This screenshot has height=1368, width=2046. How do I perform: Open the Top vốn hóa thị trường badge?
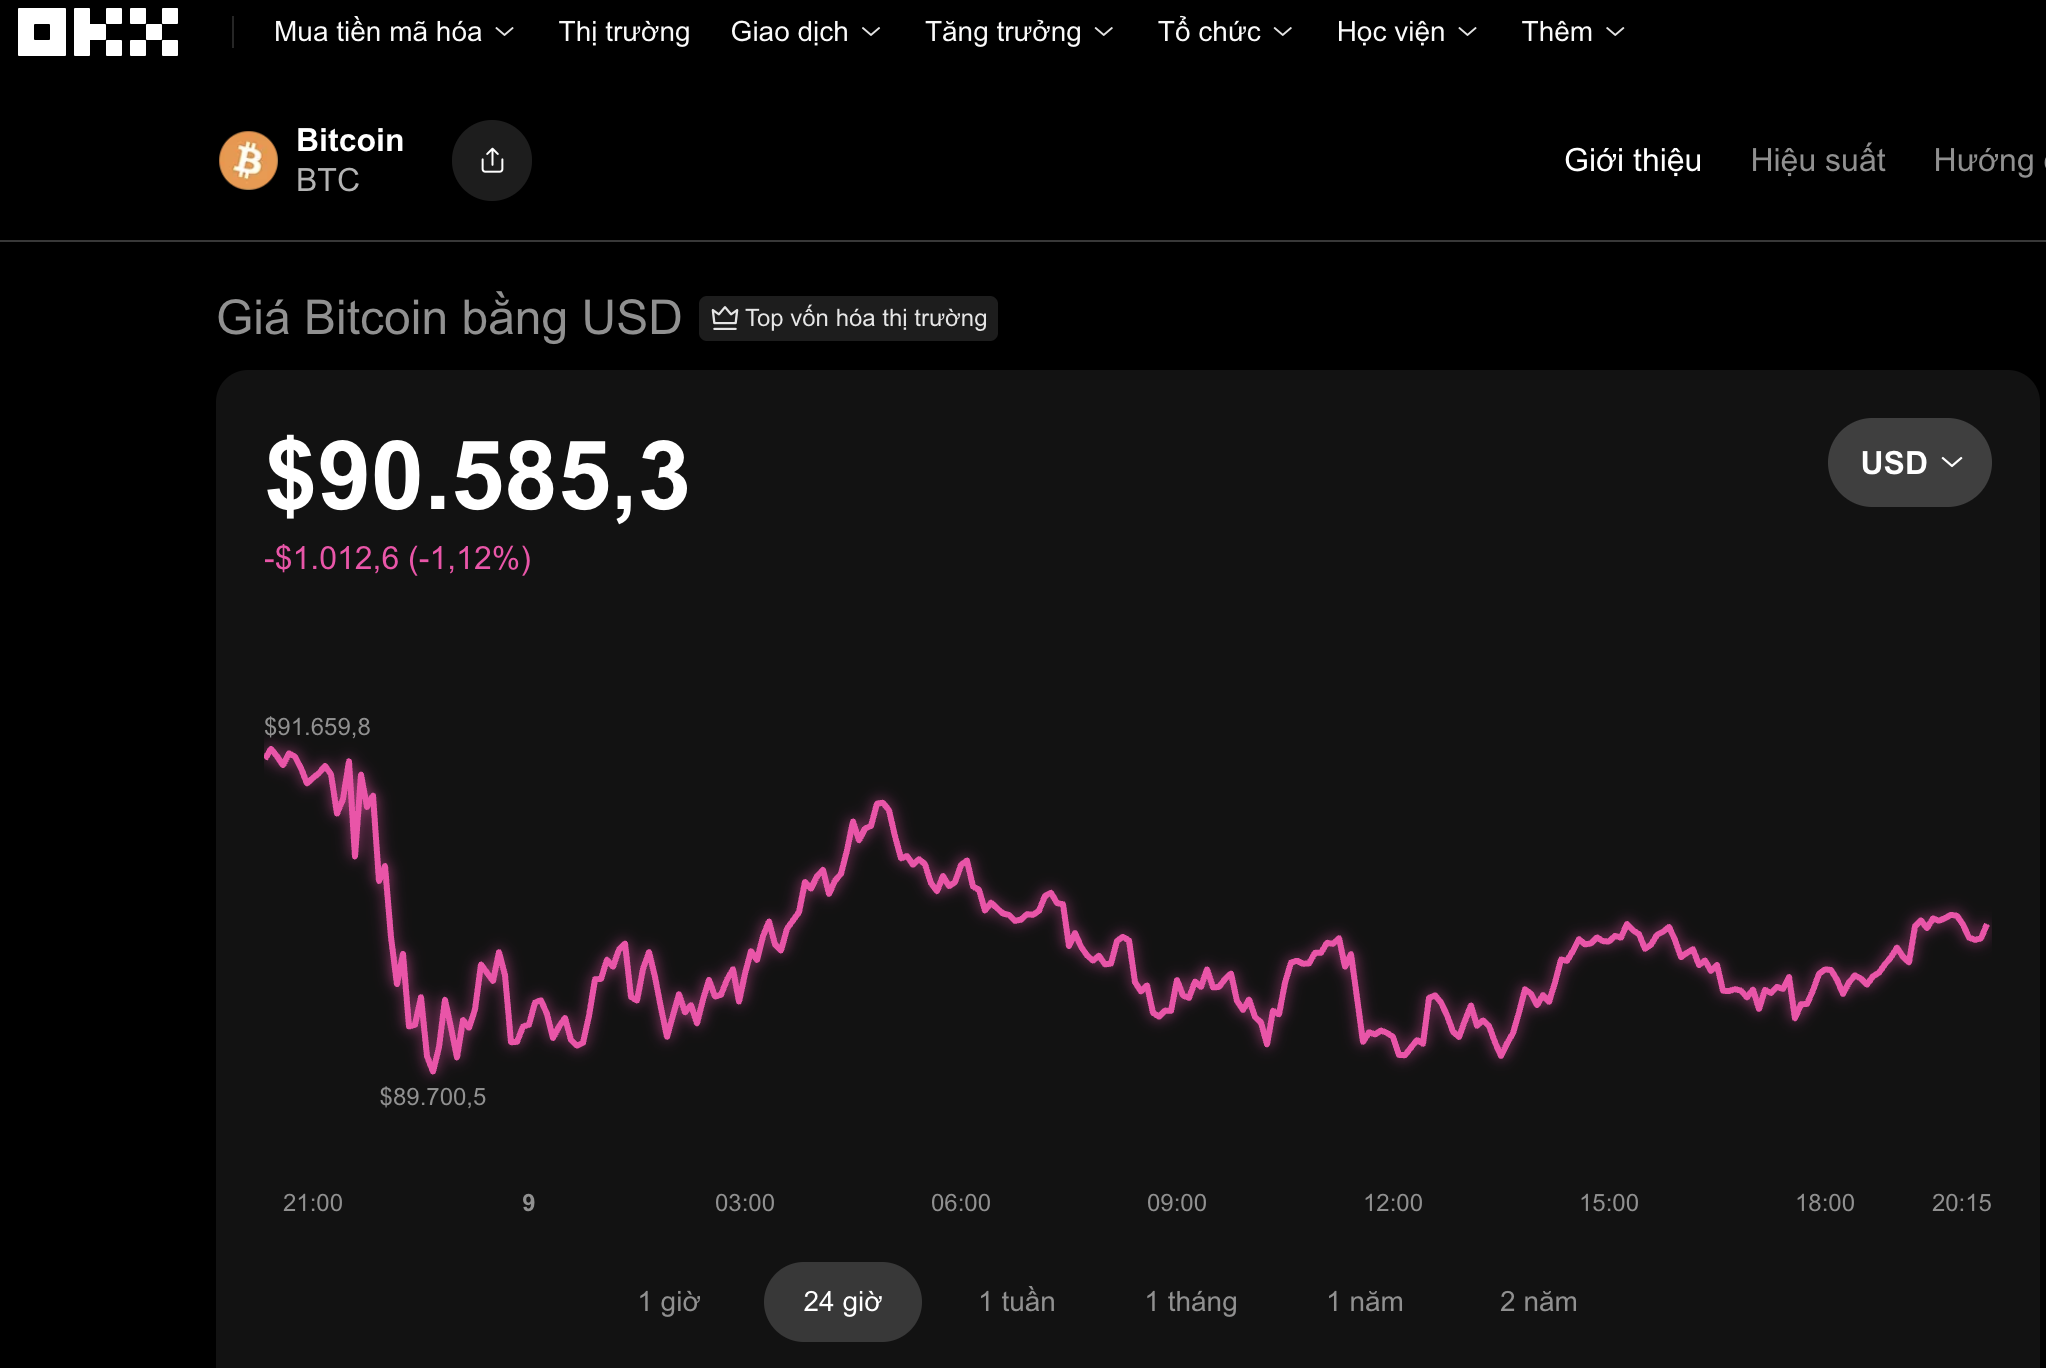tap(848, 318)
